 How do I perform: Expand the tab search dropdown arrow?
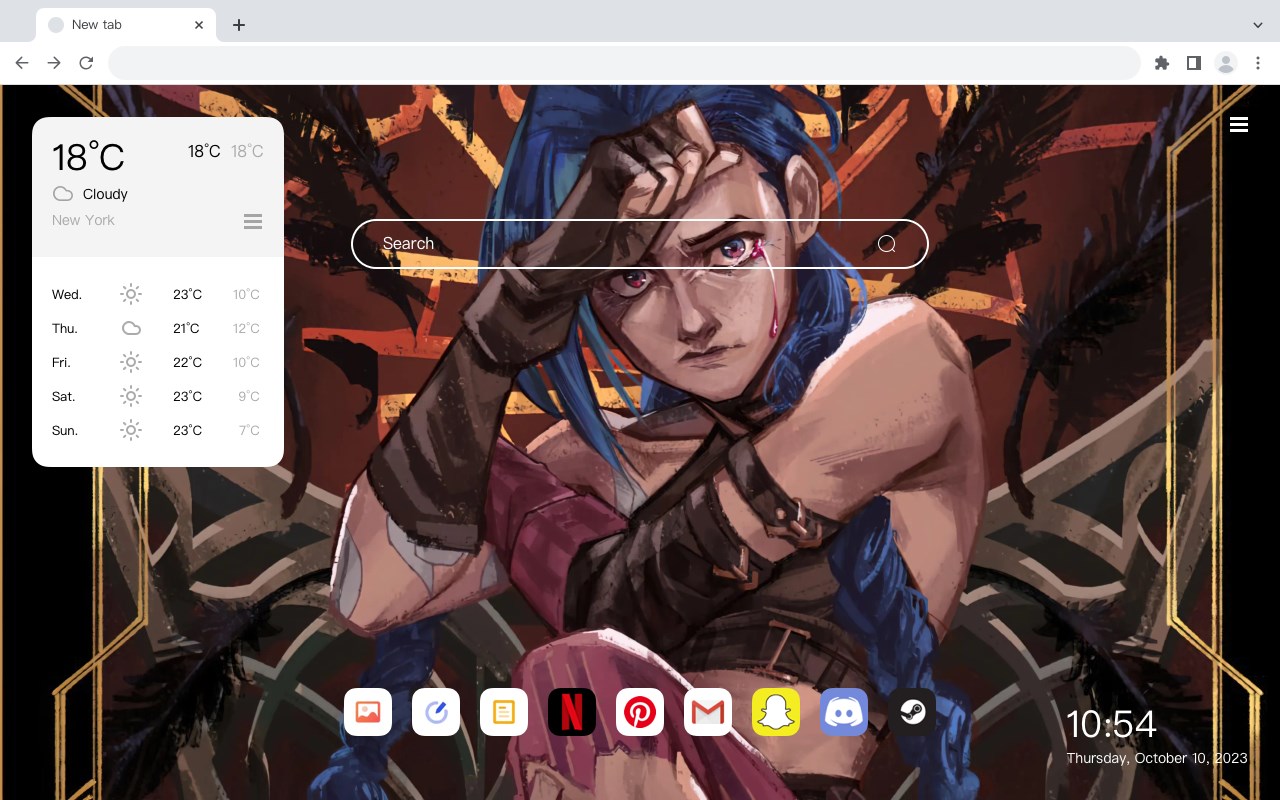click(1257, 25)
